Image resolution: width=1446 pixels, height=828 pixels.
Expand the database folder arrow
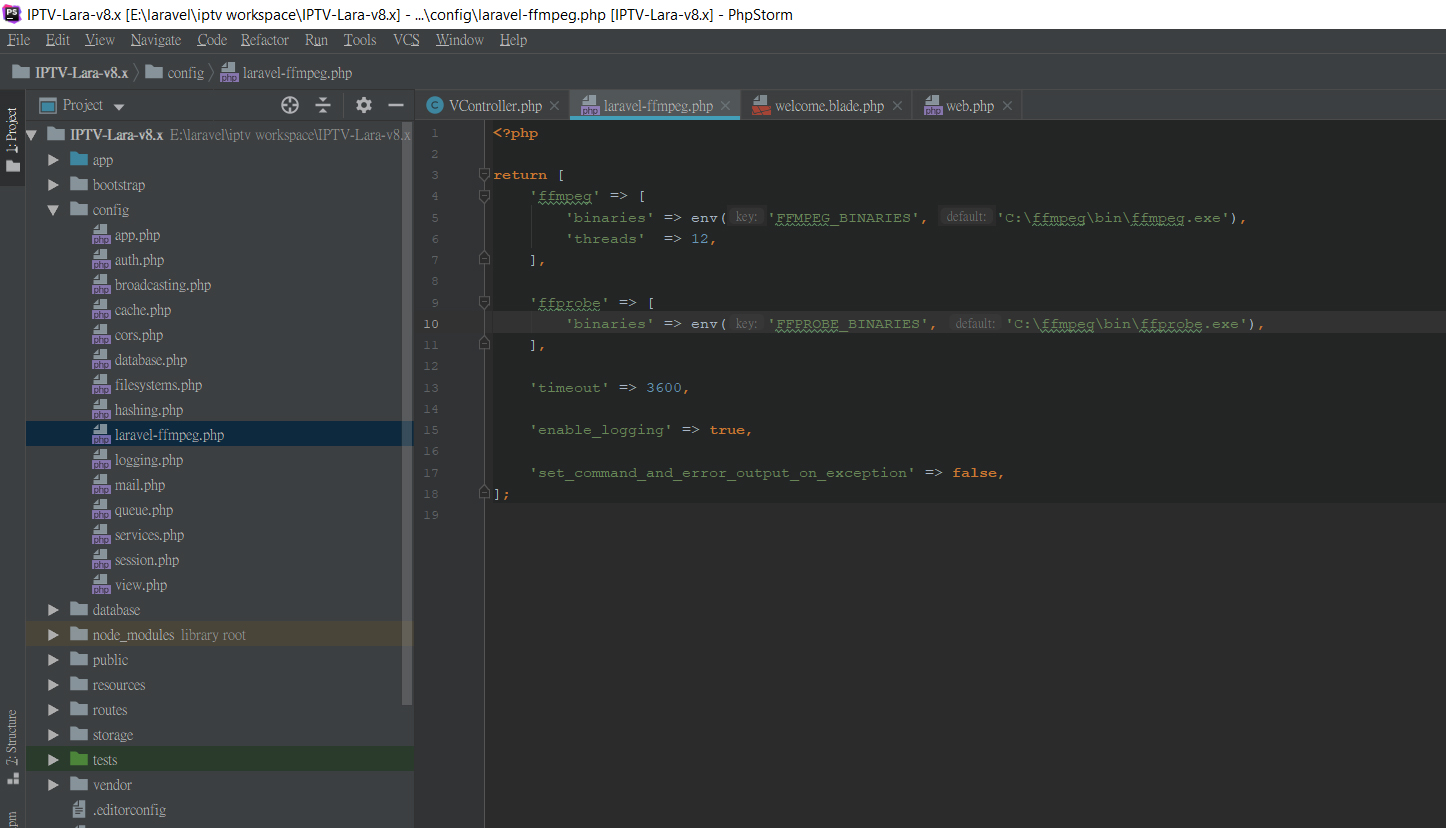tap(54, 610)
